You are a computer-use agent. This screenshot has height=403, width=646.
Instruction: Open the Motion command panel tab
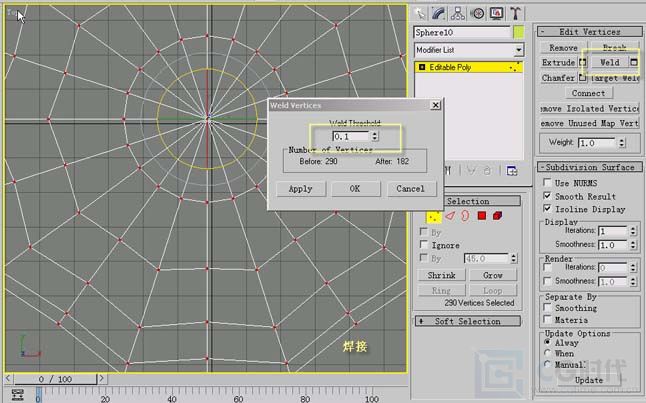477,14
